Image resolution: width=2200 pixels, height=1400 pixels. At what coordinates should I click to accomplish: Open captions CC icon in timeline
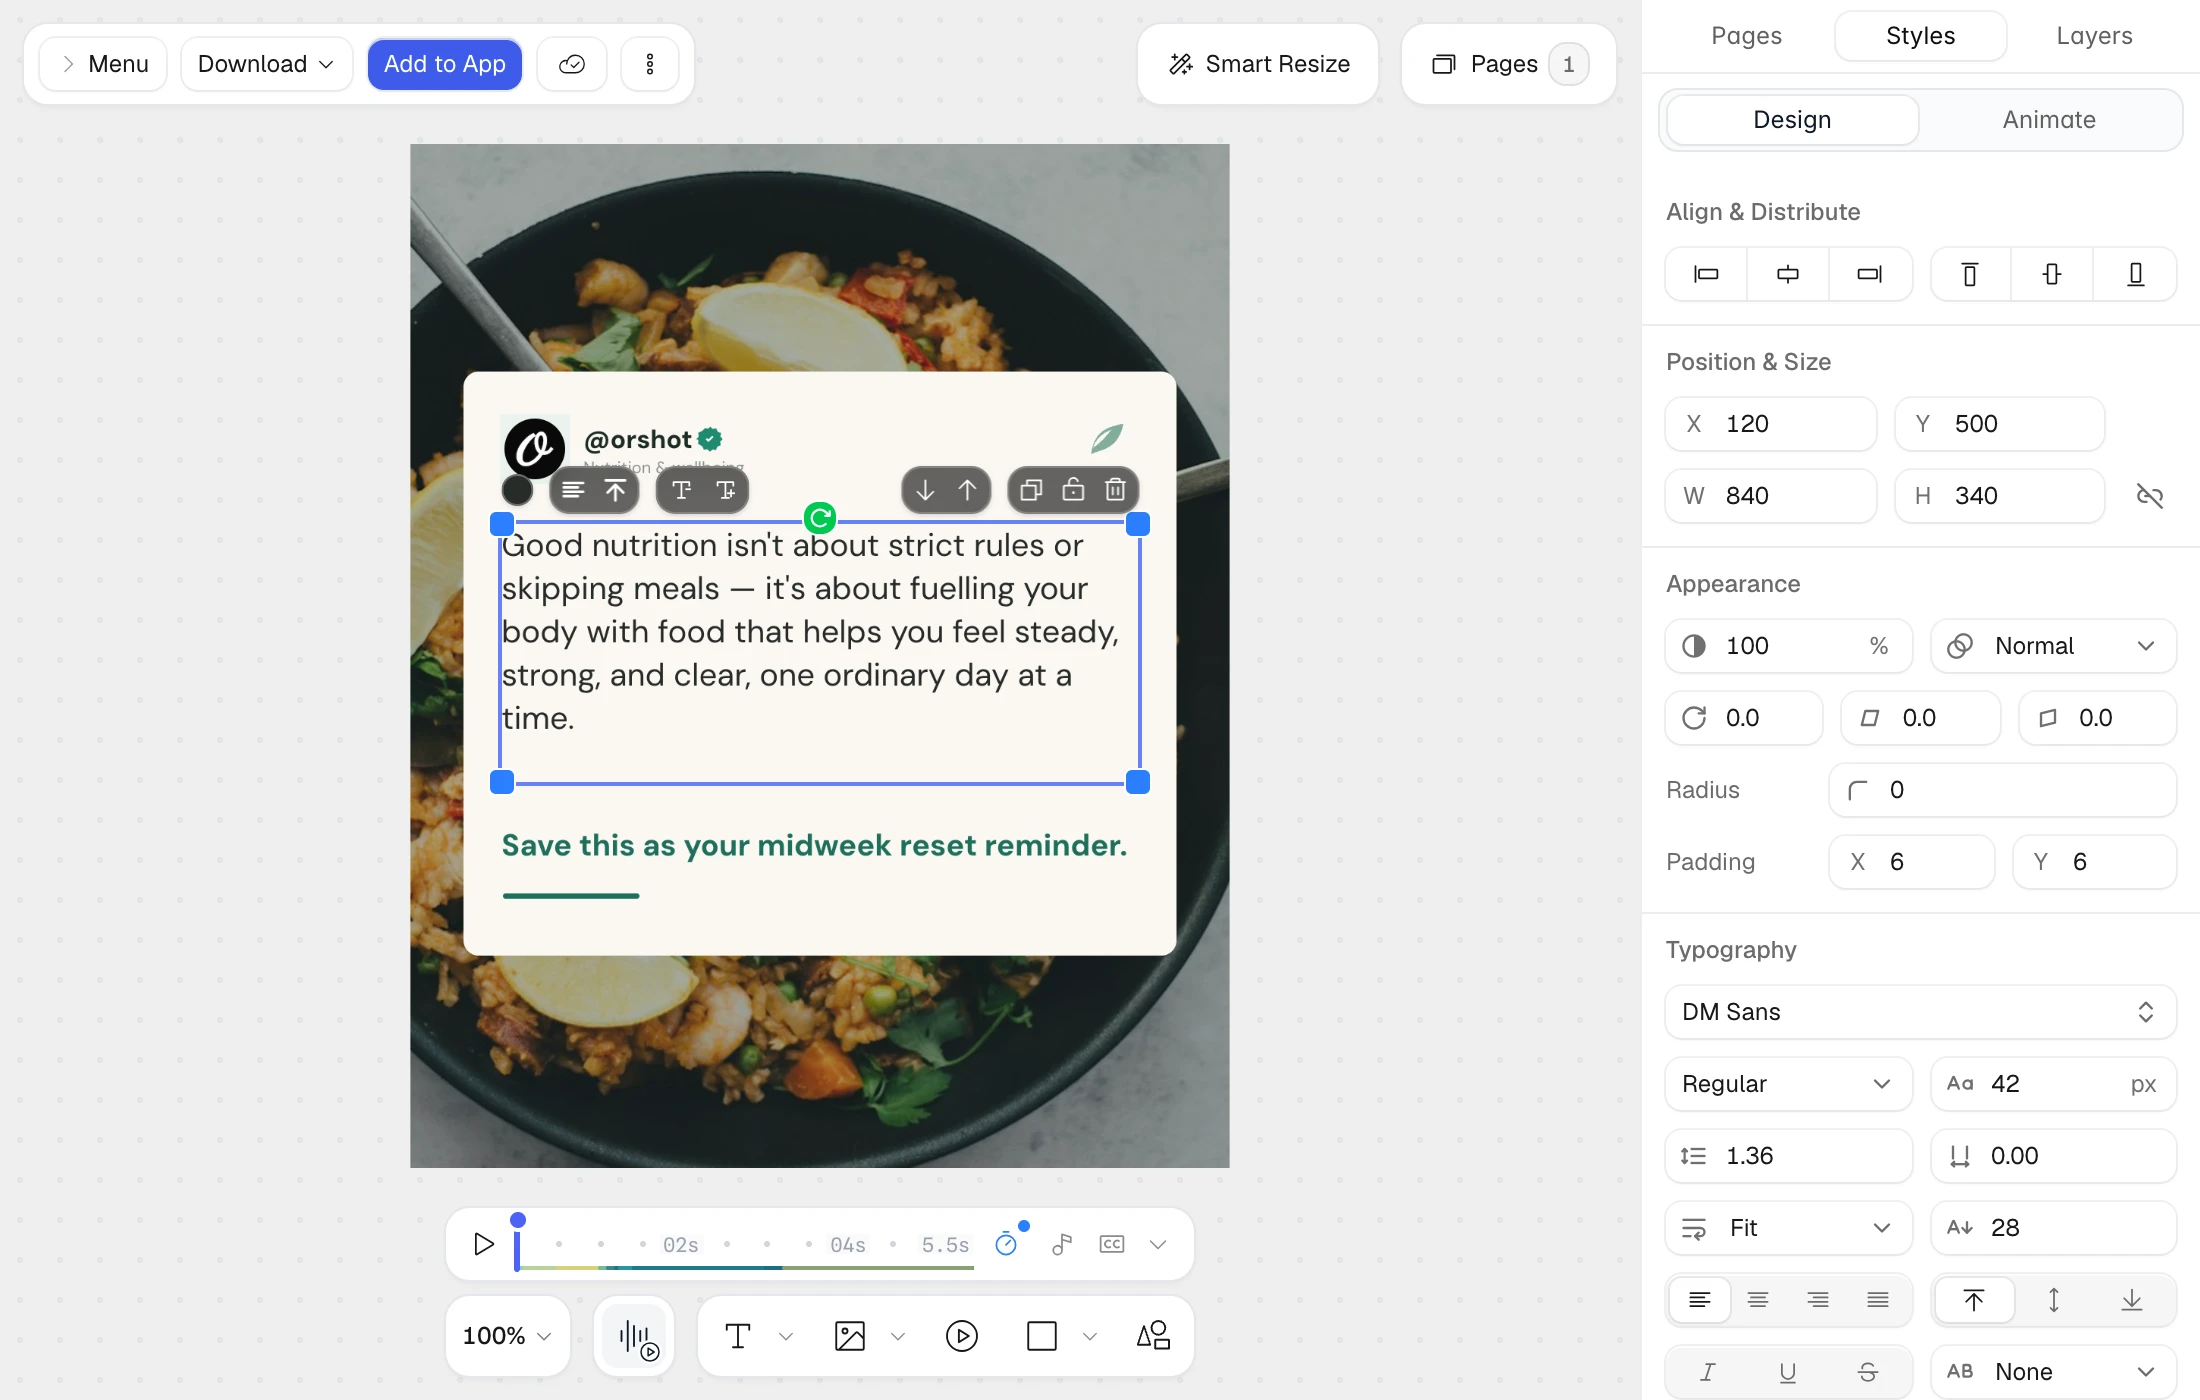tap(1112, 1244)
